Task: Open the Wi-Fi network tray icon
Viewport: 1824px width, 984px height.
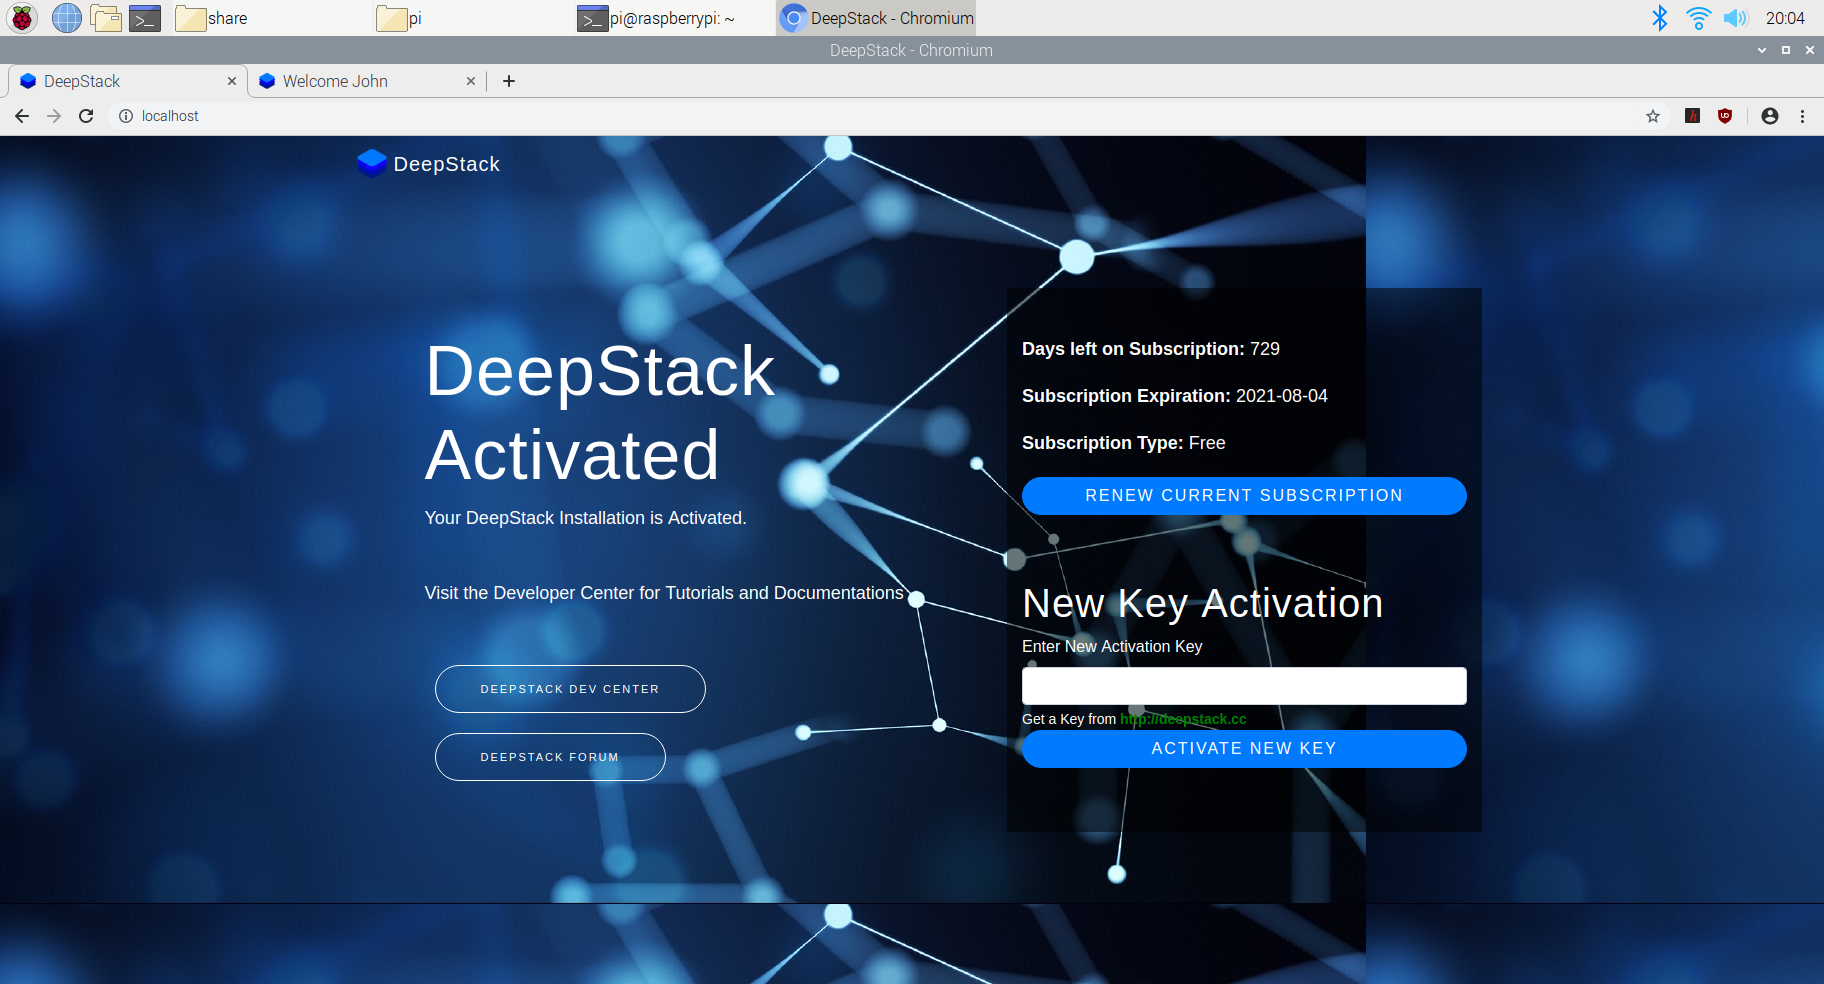Action: (1697, 17)
